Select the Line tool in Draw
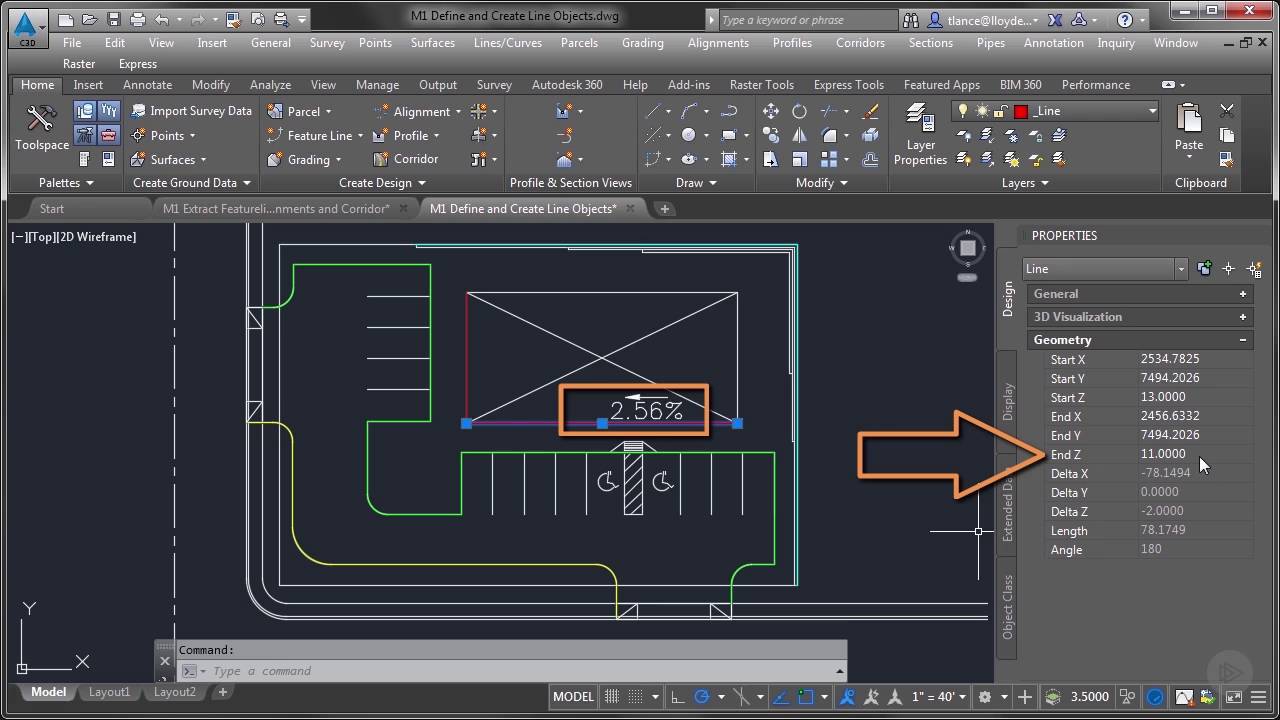This screenshot has width=1280, height=720. pos(653,111)
